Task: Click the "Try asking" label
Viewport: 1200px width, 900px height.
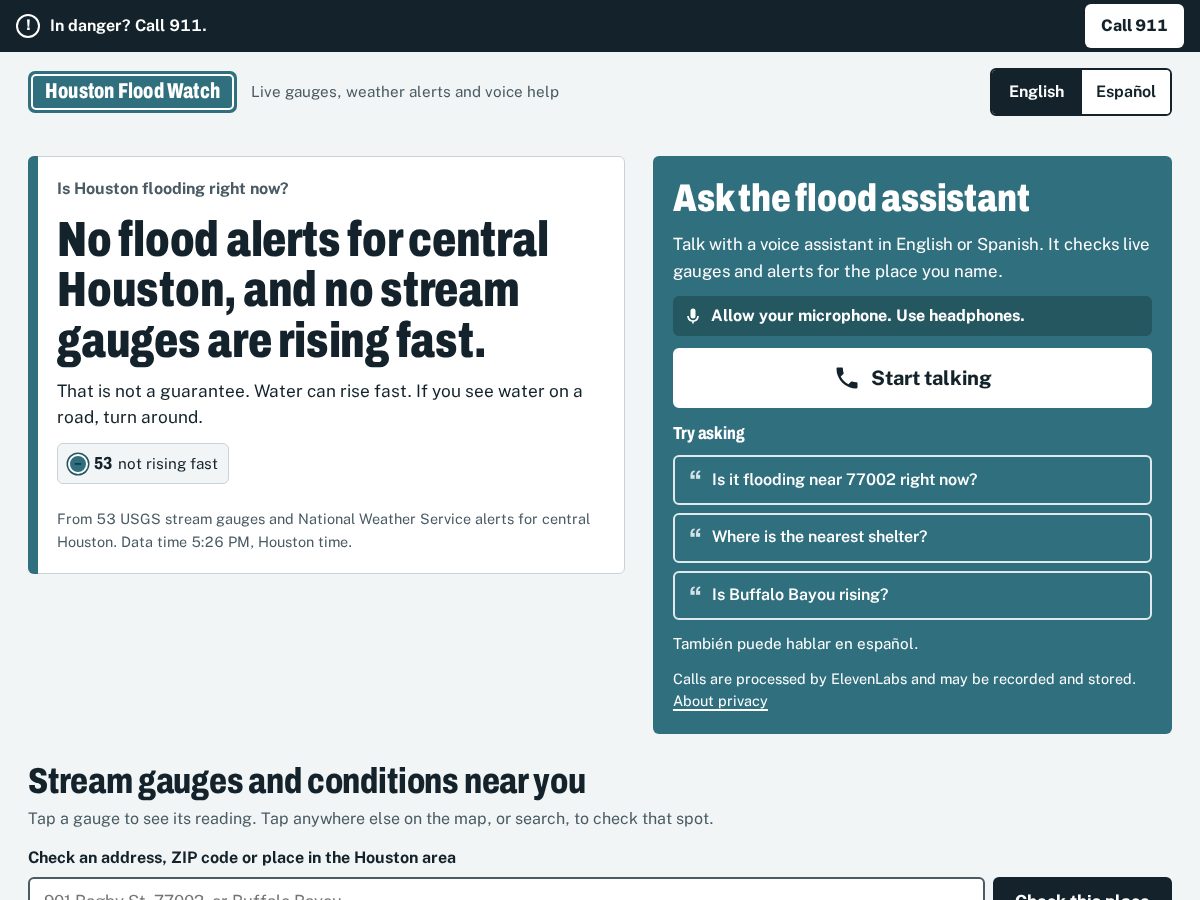Action: [709, 433]
